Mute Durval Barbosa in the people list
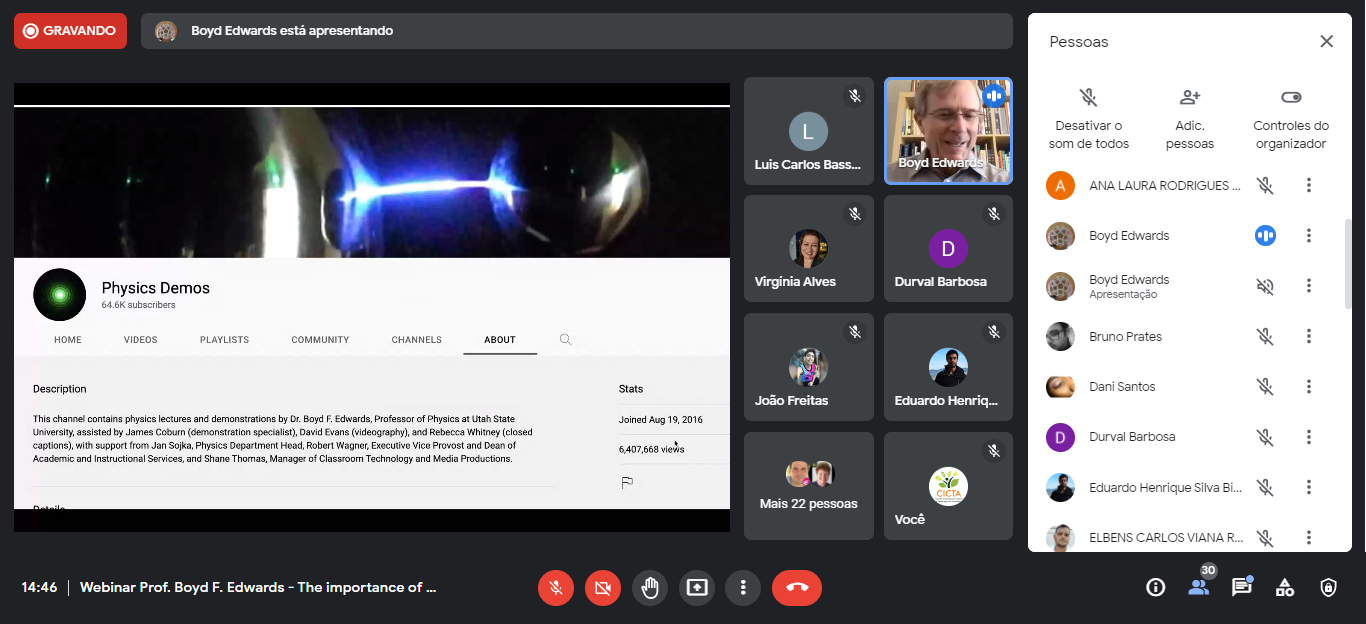Screen dimensions: 1366x624 (x=1265, y=437)
